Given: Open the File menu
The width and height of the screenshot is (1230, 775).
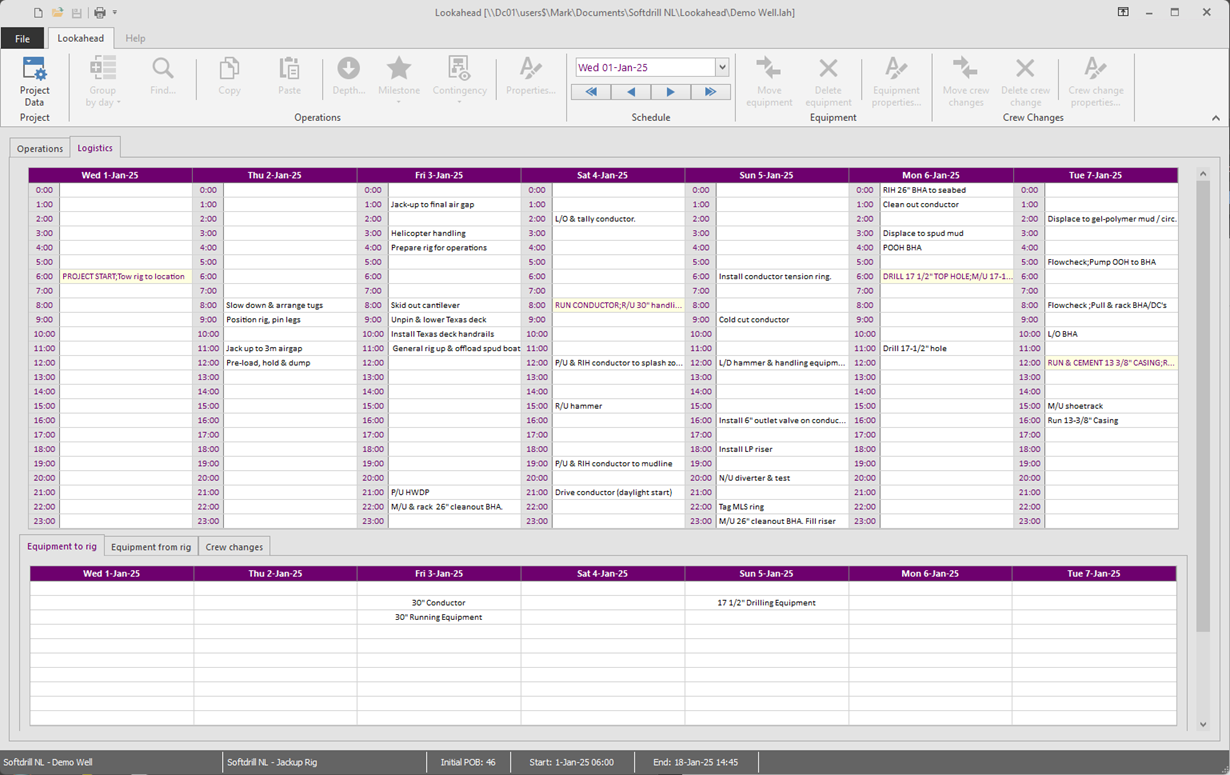Looking at the screenshot, I should [22, 38].
